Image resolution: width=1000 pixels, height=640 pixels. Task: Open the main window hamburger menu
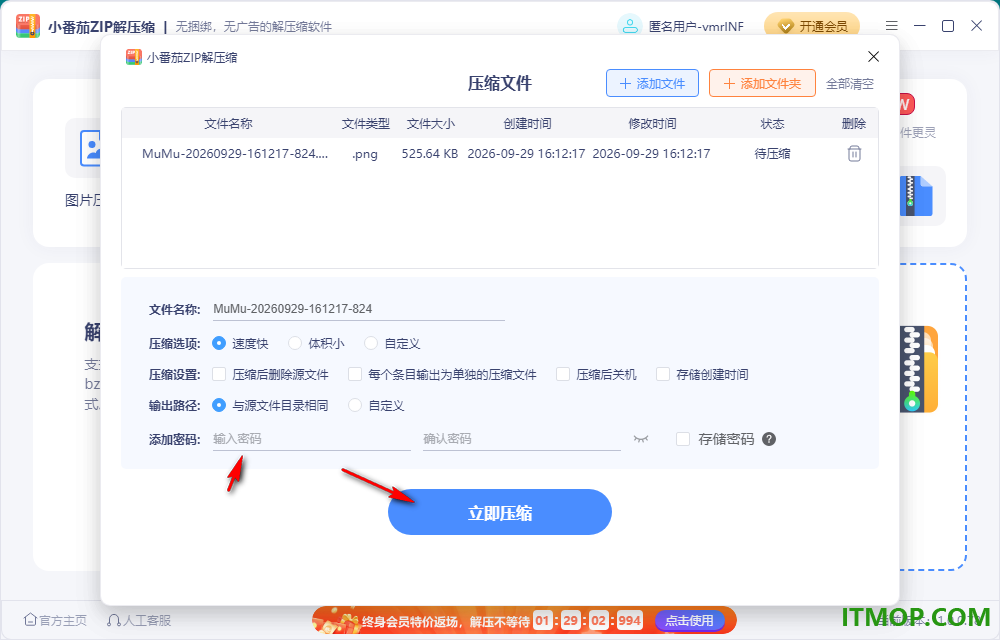[x=892, y=25]
